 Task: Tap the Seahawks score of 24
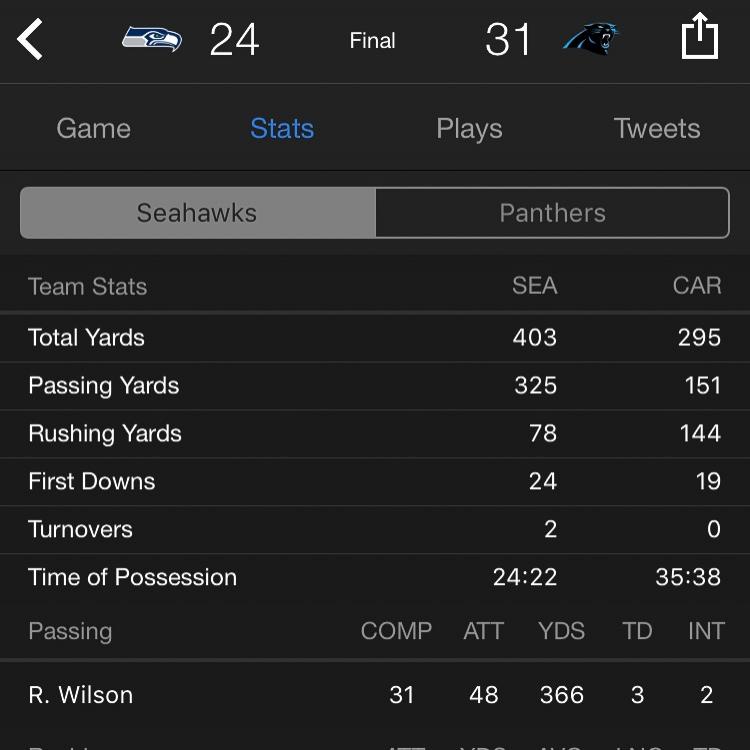click(x=234, y=39)
